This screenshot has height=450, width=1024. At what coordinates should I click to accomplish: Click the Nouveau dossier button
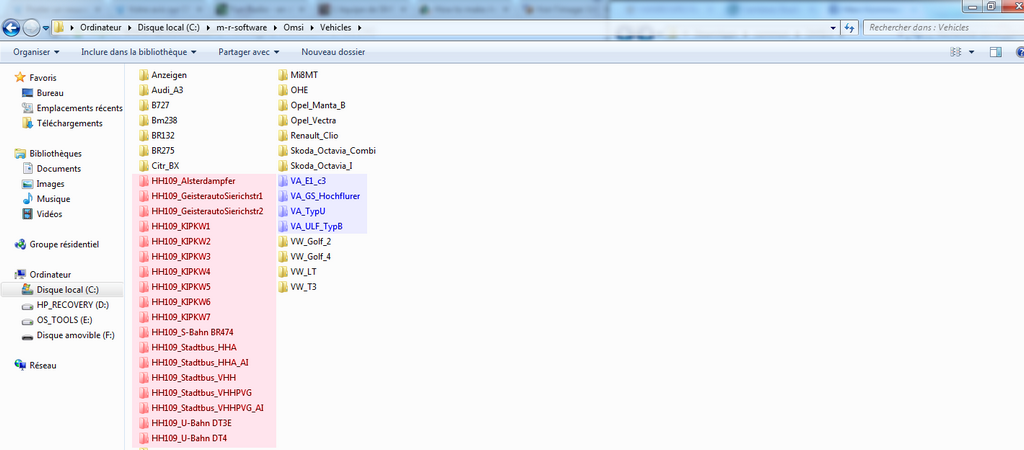(333, 52)
